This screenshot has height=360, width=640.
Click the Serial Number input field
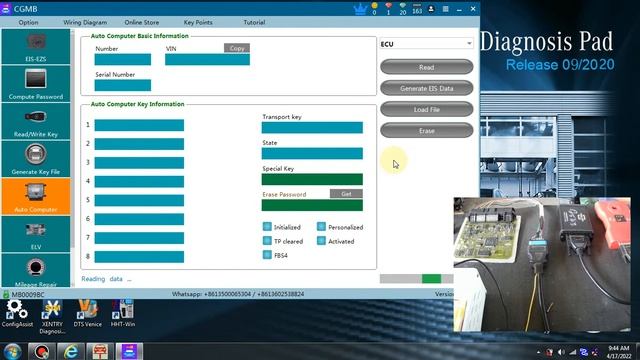click(122, 85)
